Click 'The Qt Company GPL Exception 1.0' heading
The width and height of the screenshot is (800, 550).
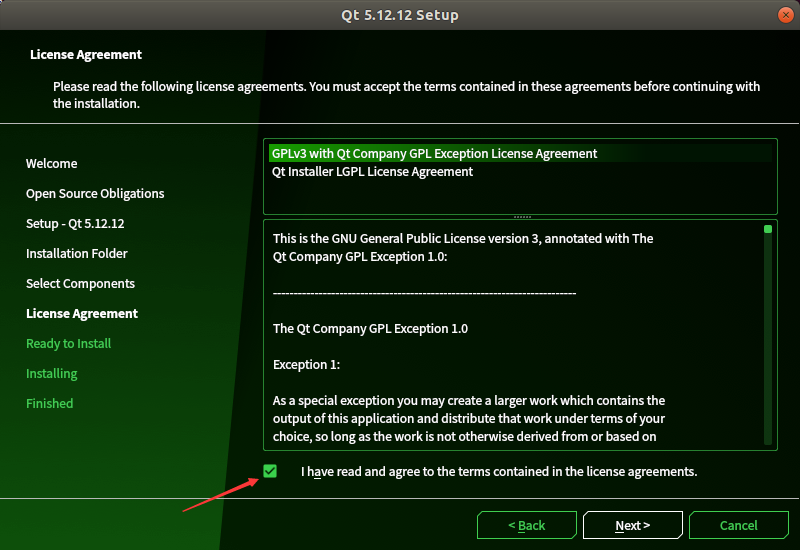pyautogui.click(x=370, y=329)
